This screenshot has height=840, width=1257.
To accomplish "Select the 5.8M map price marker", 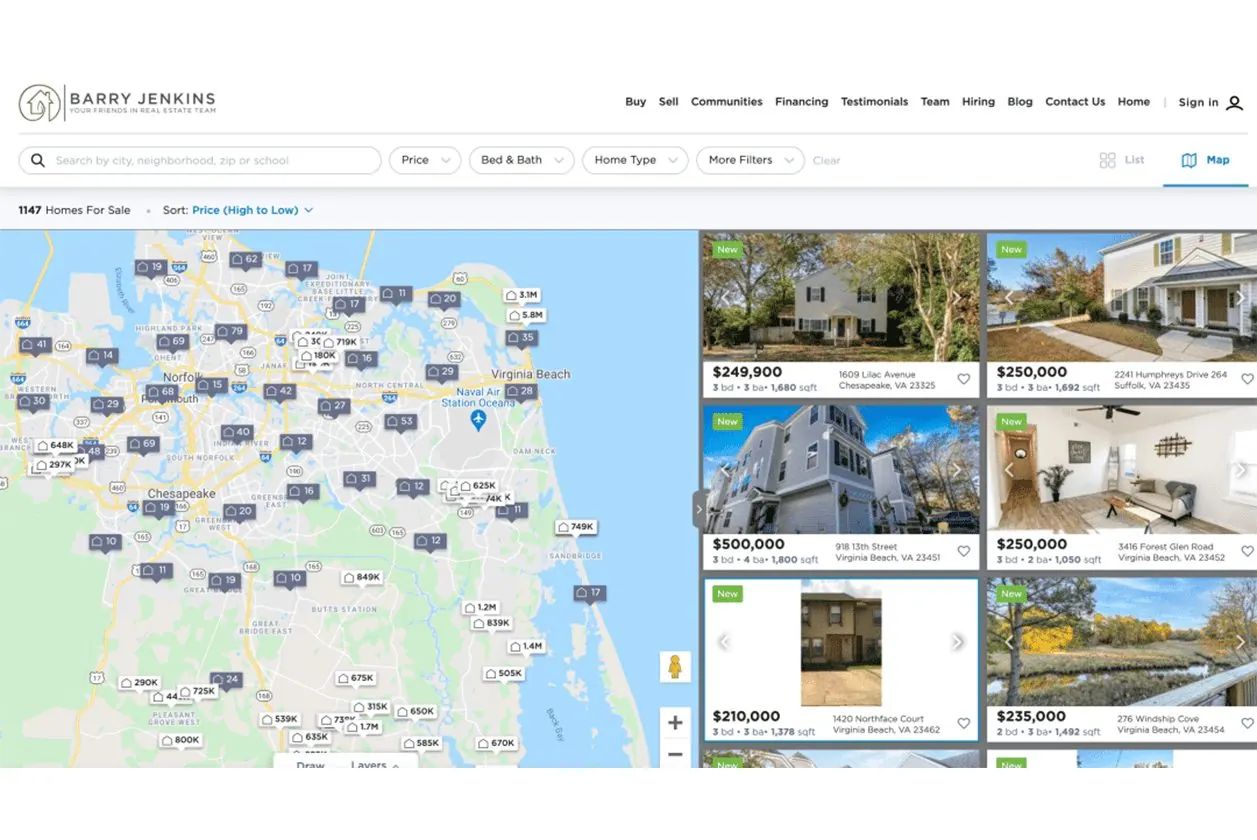I will point(525,316).
